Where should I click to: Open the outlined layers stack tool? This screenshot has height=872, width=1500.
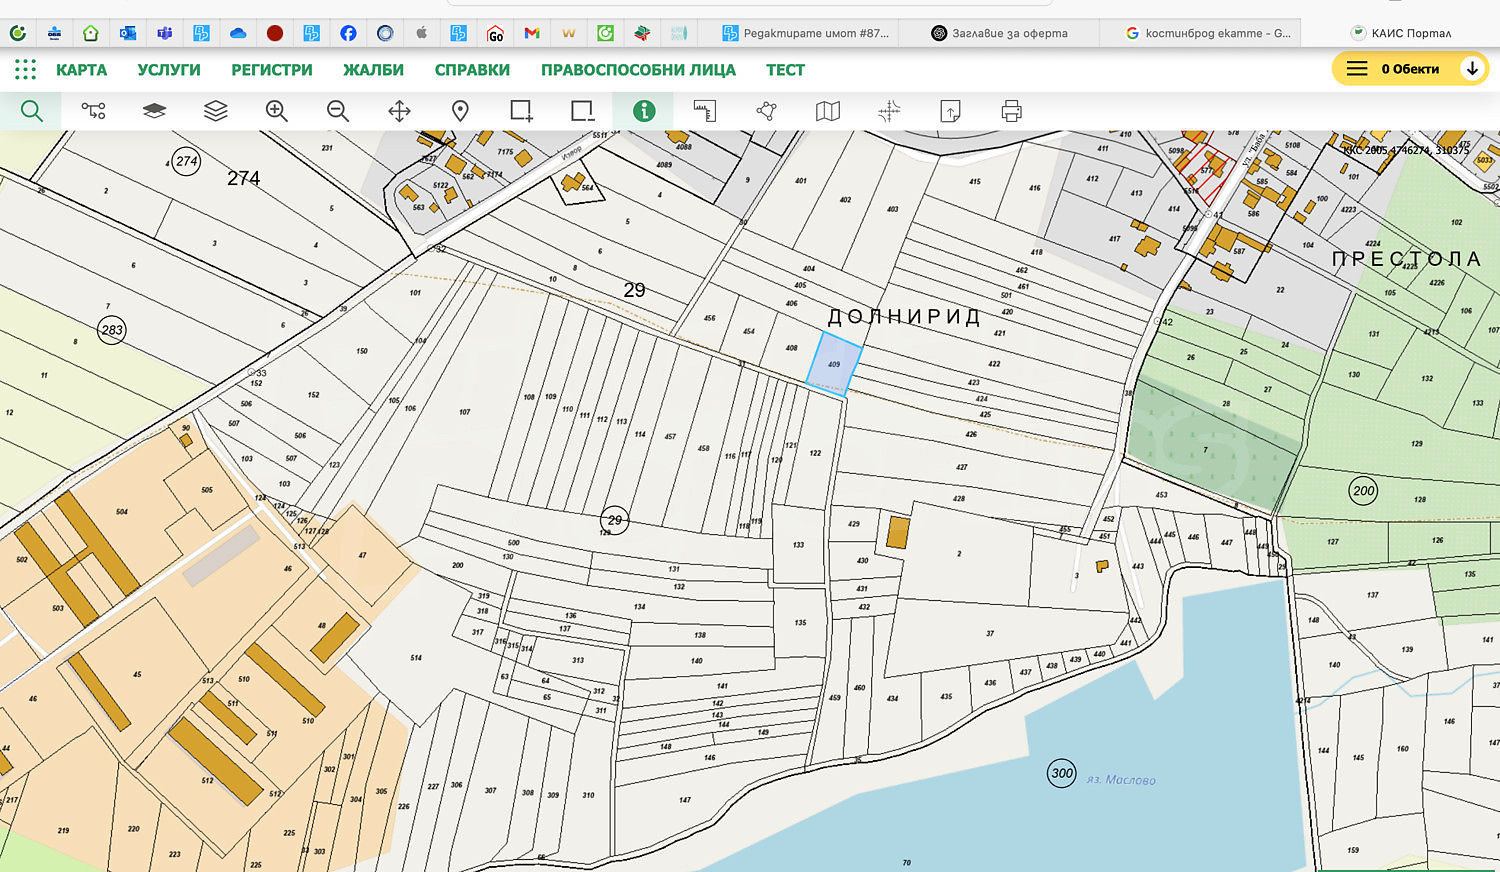216,111
